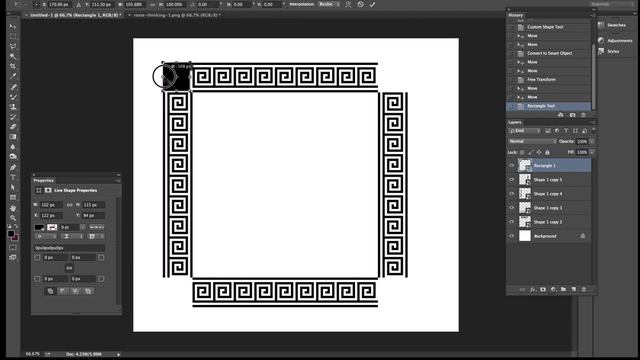Toggle warp mode icon in options bar
Image resolution: width=640 pixels, height=360 pixels.
(x=348, y=4)
